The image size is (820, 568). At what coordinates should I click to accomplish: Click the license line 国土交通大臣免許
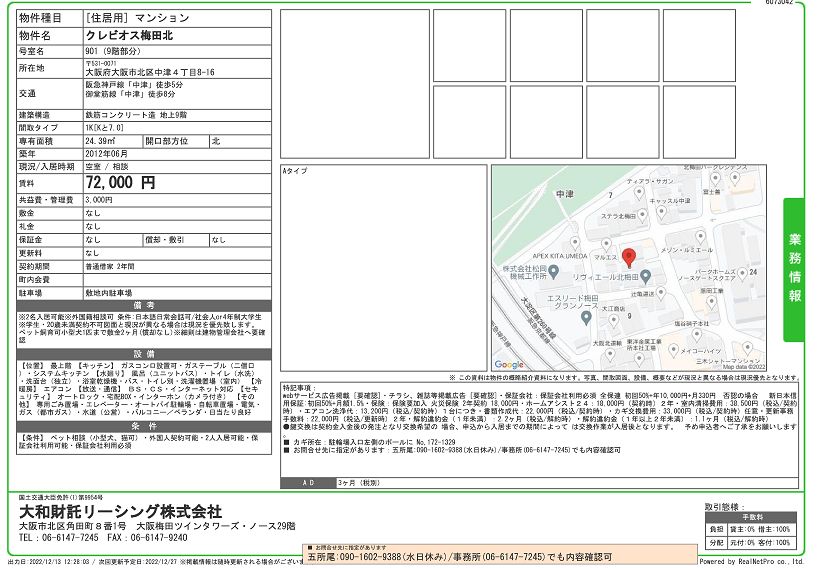(x=61, y=497)
